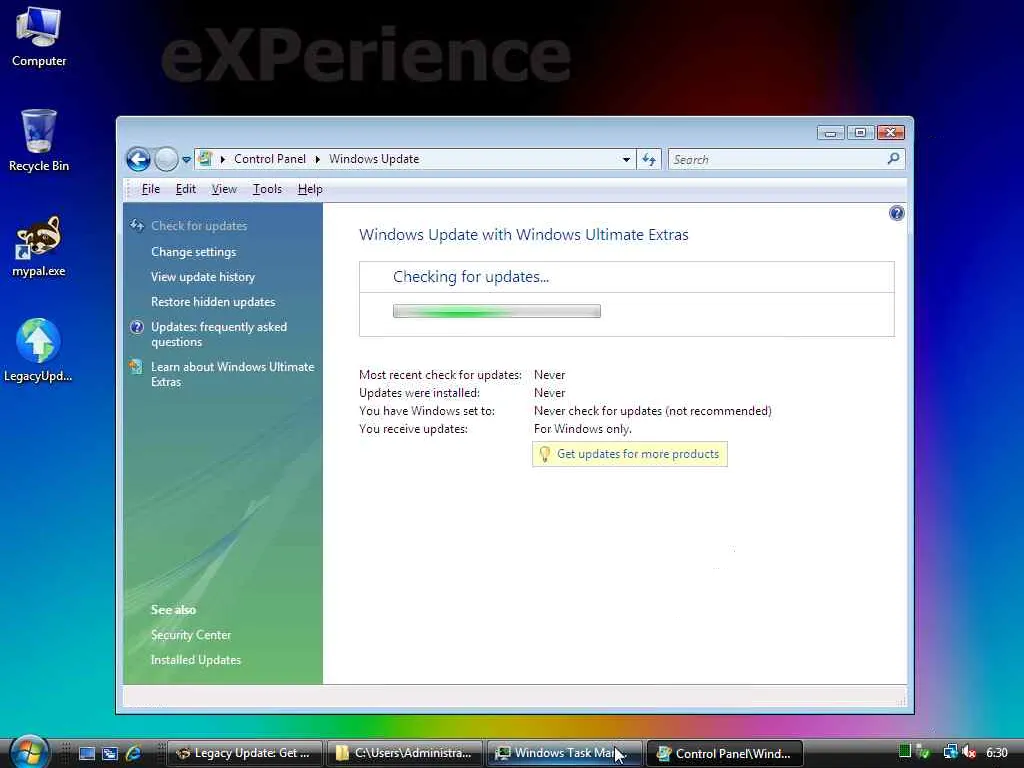
Task: Click the green CPU meter tray icon
Action: (904, 752)
